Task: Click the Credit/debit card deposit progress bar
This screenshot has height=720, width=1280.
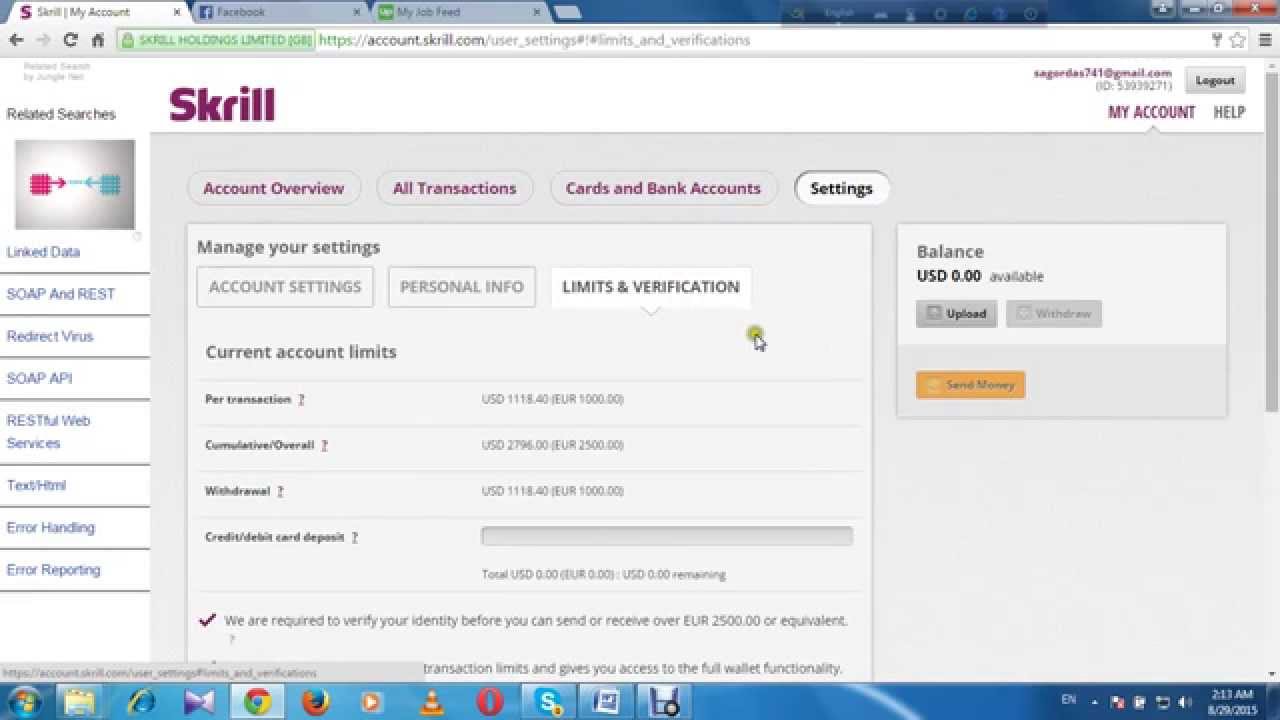Action: tap(667, 536)
